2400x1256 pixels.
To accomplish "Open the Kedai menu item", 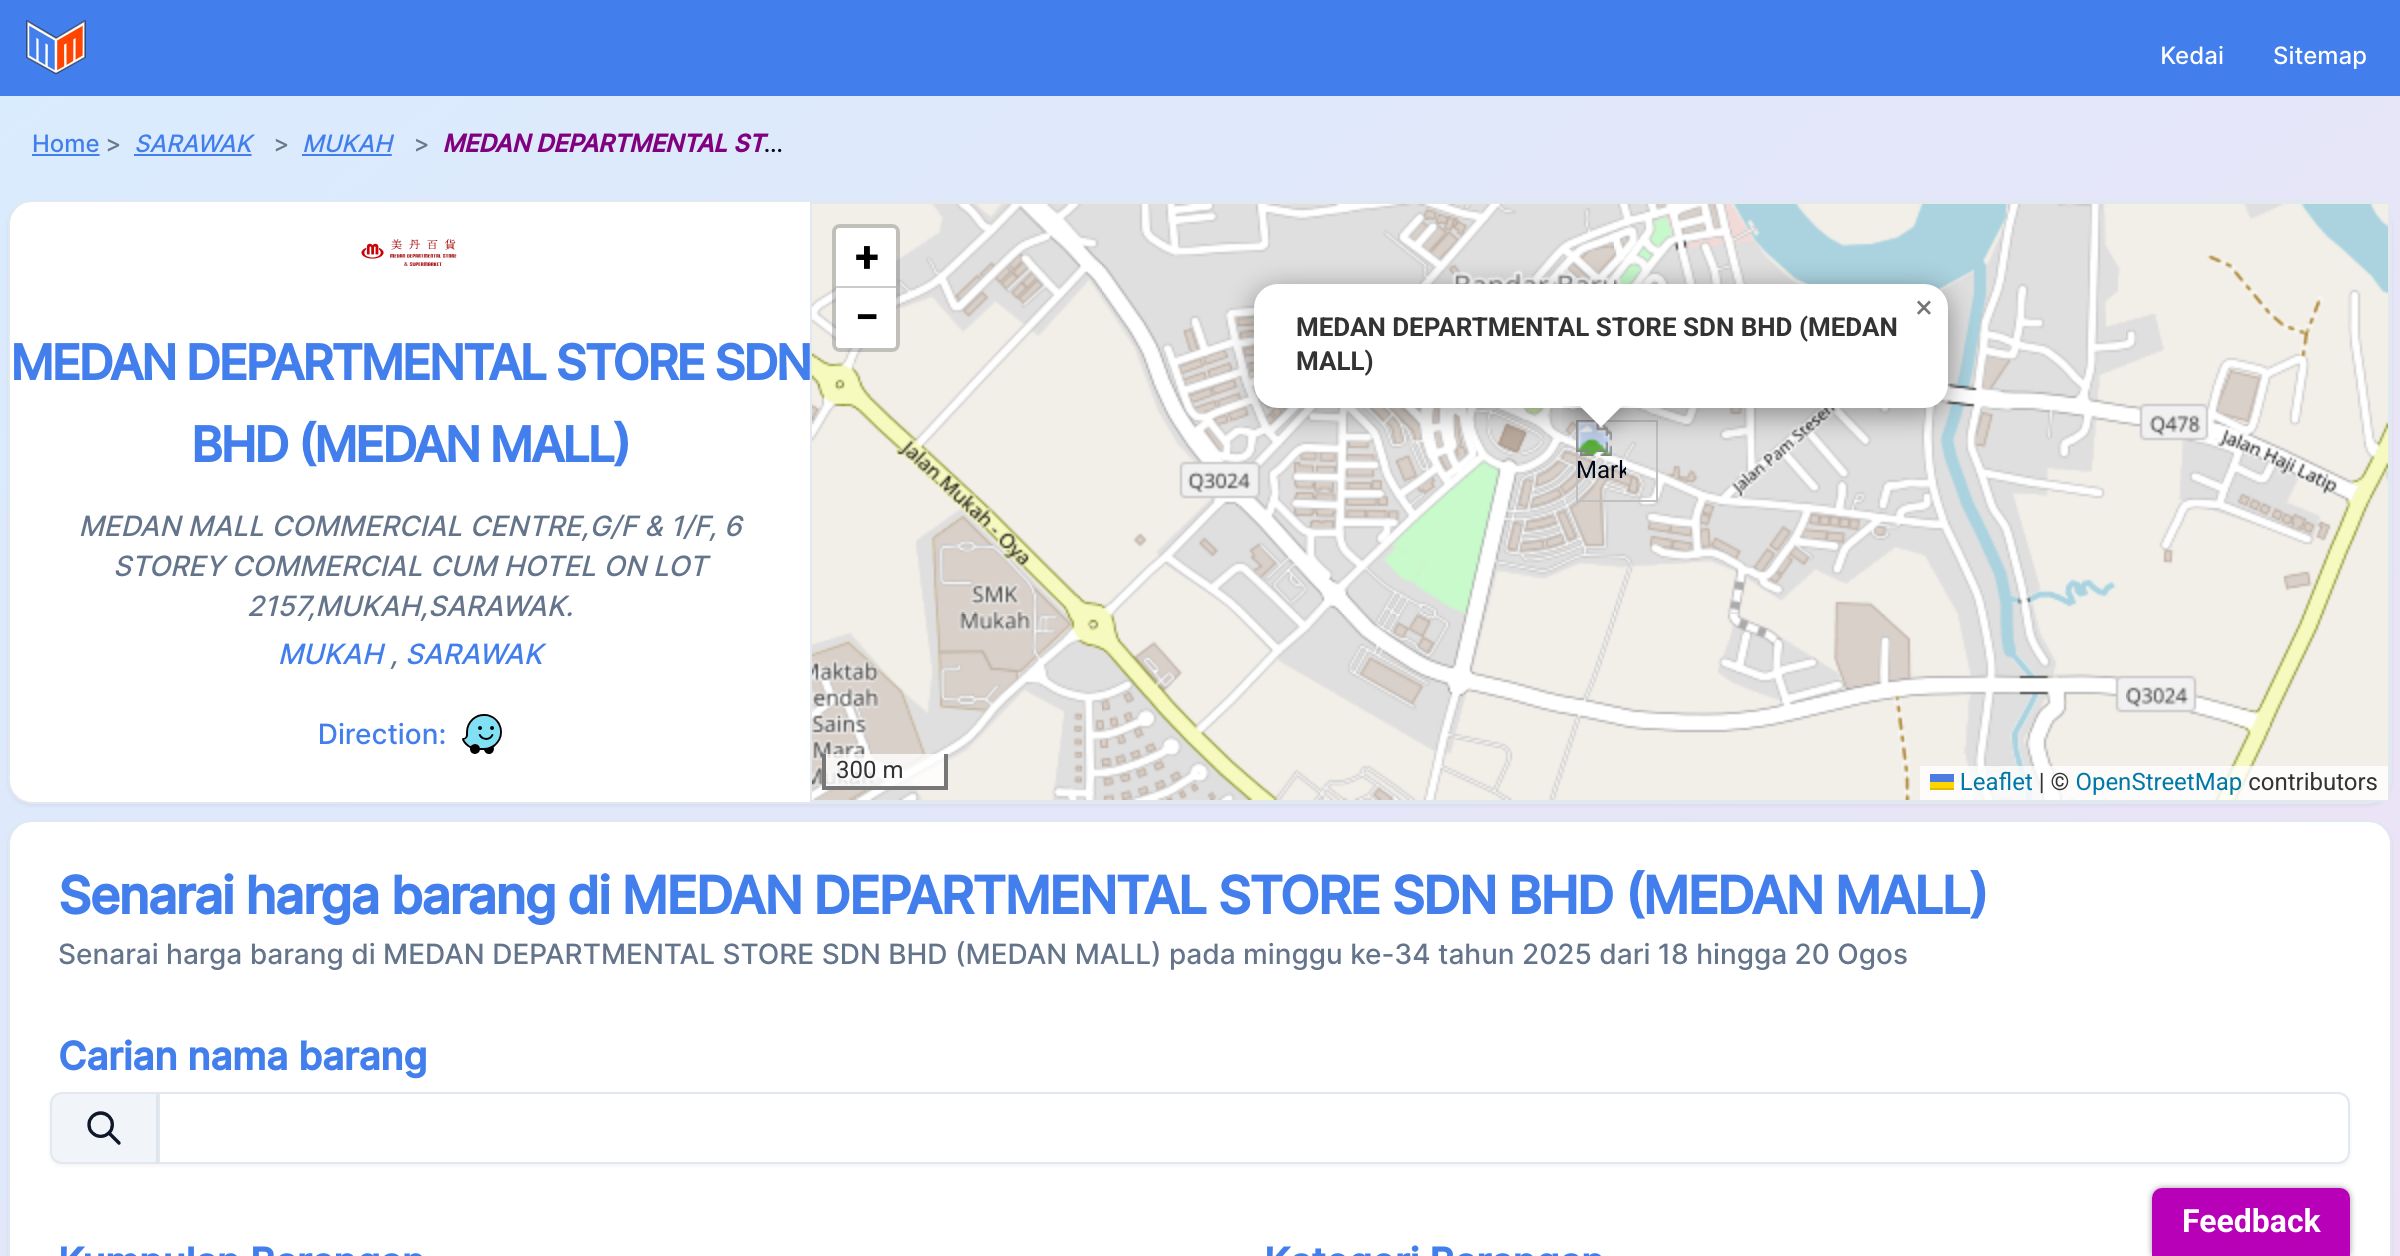I will pyautogui.click(x=2191, y=56).
